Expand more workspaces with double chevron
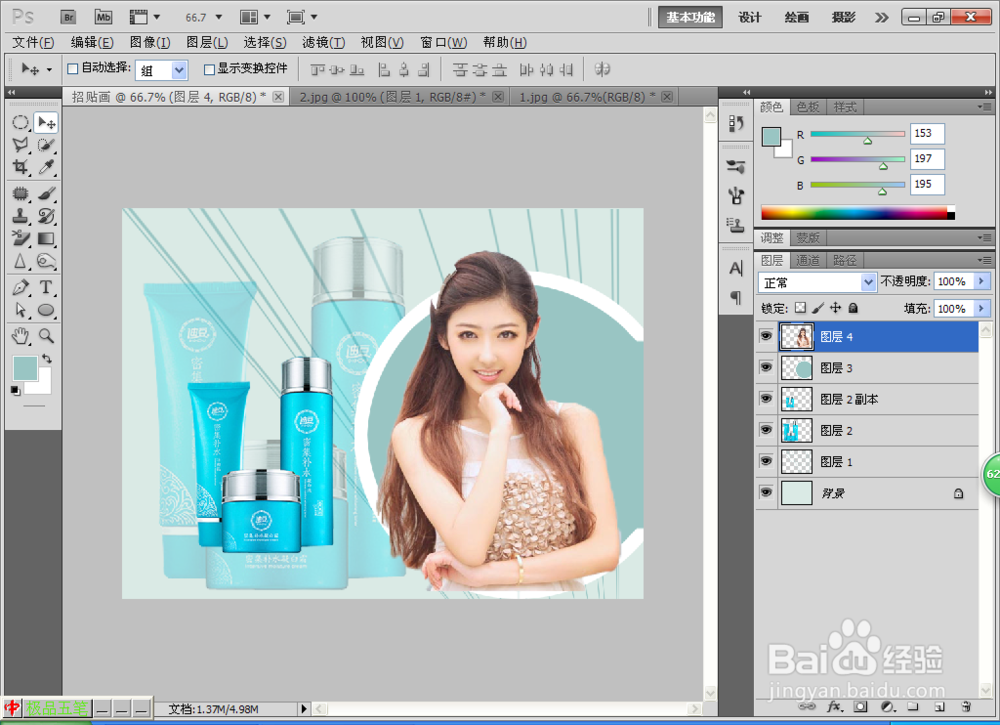The height and width of the screenshot is (725, 1000). click(x=881, y=17)
